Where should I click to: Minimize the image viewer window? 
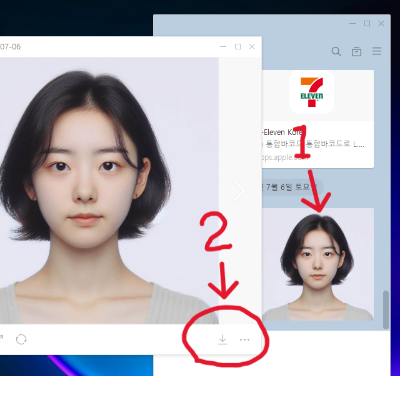tap(223, 47)
